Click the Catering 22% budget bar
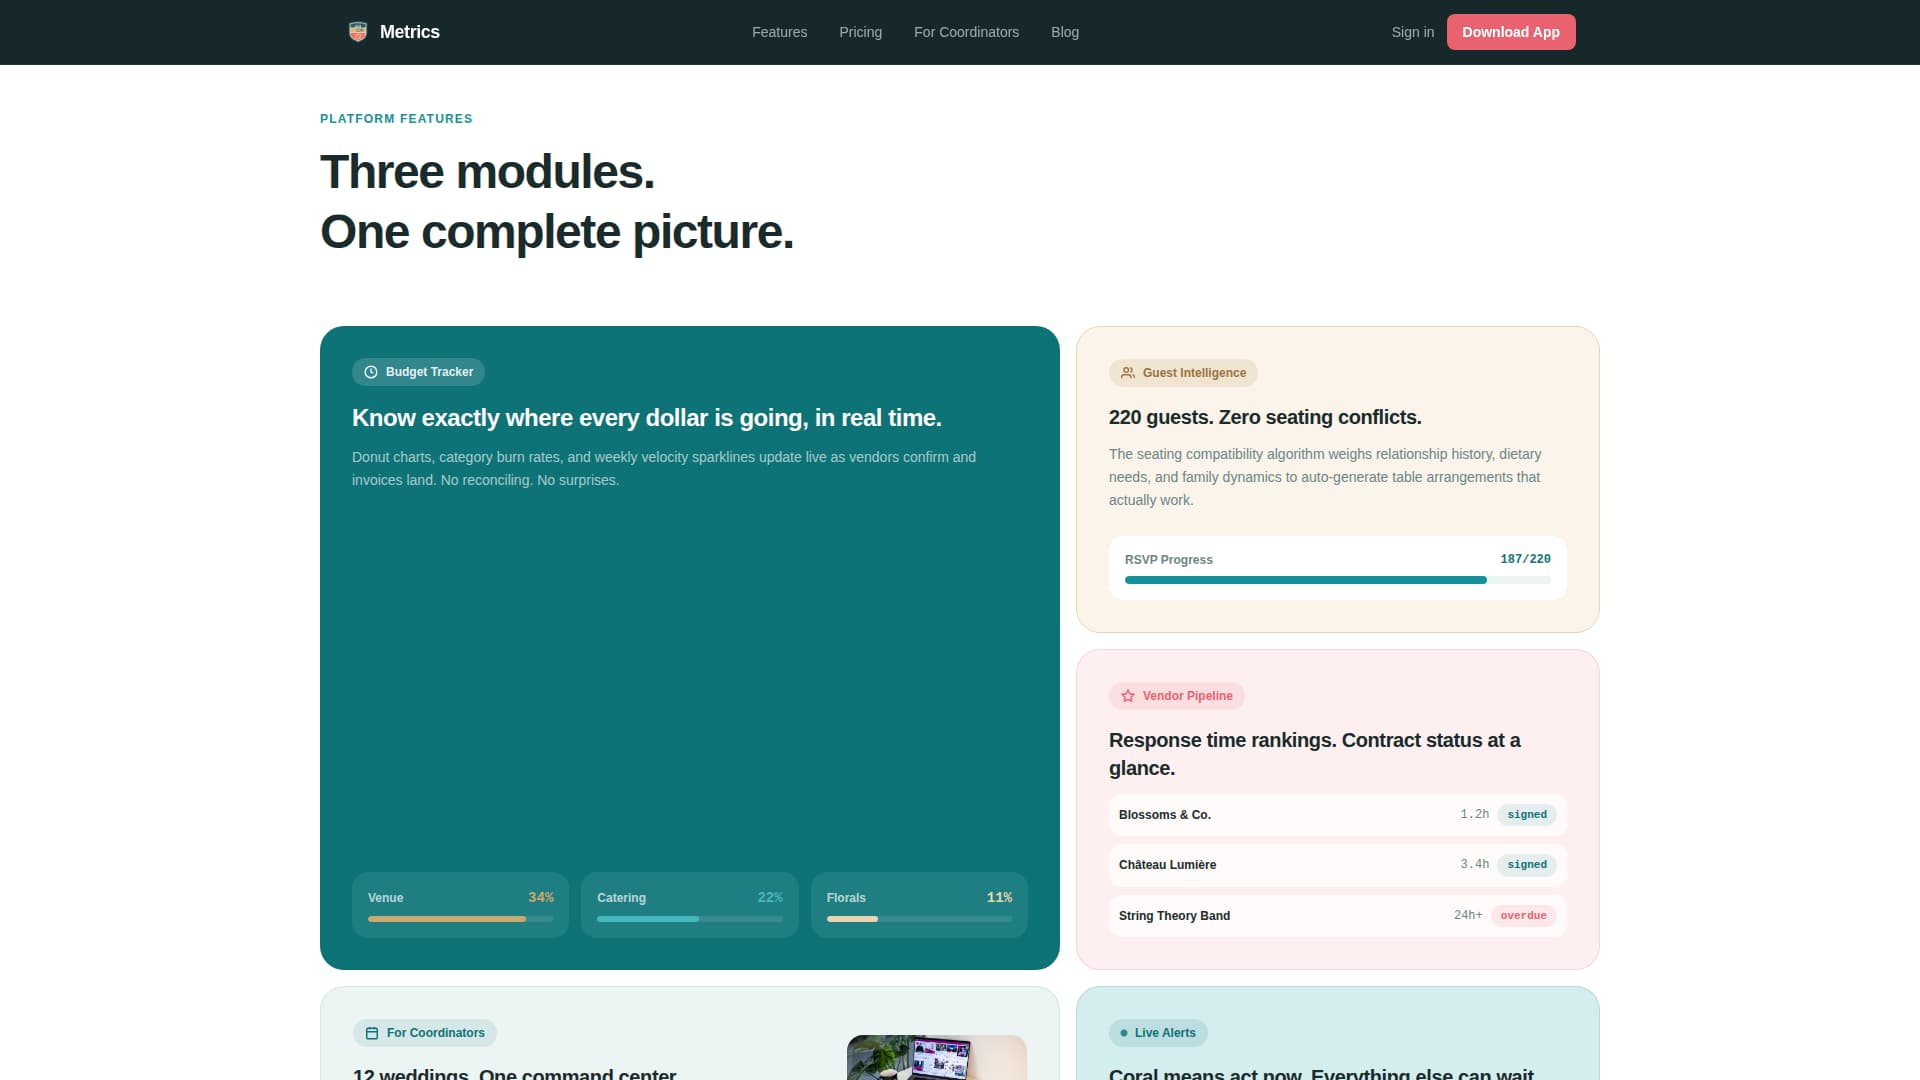1920x1080 pixels. pyautogui.click(x=690, y=919)
